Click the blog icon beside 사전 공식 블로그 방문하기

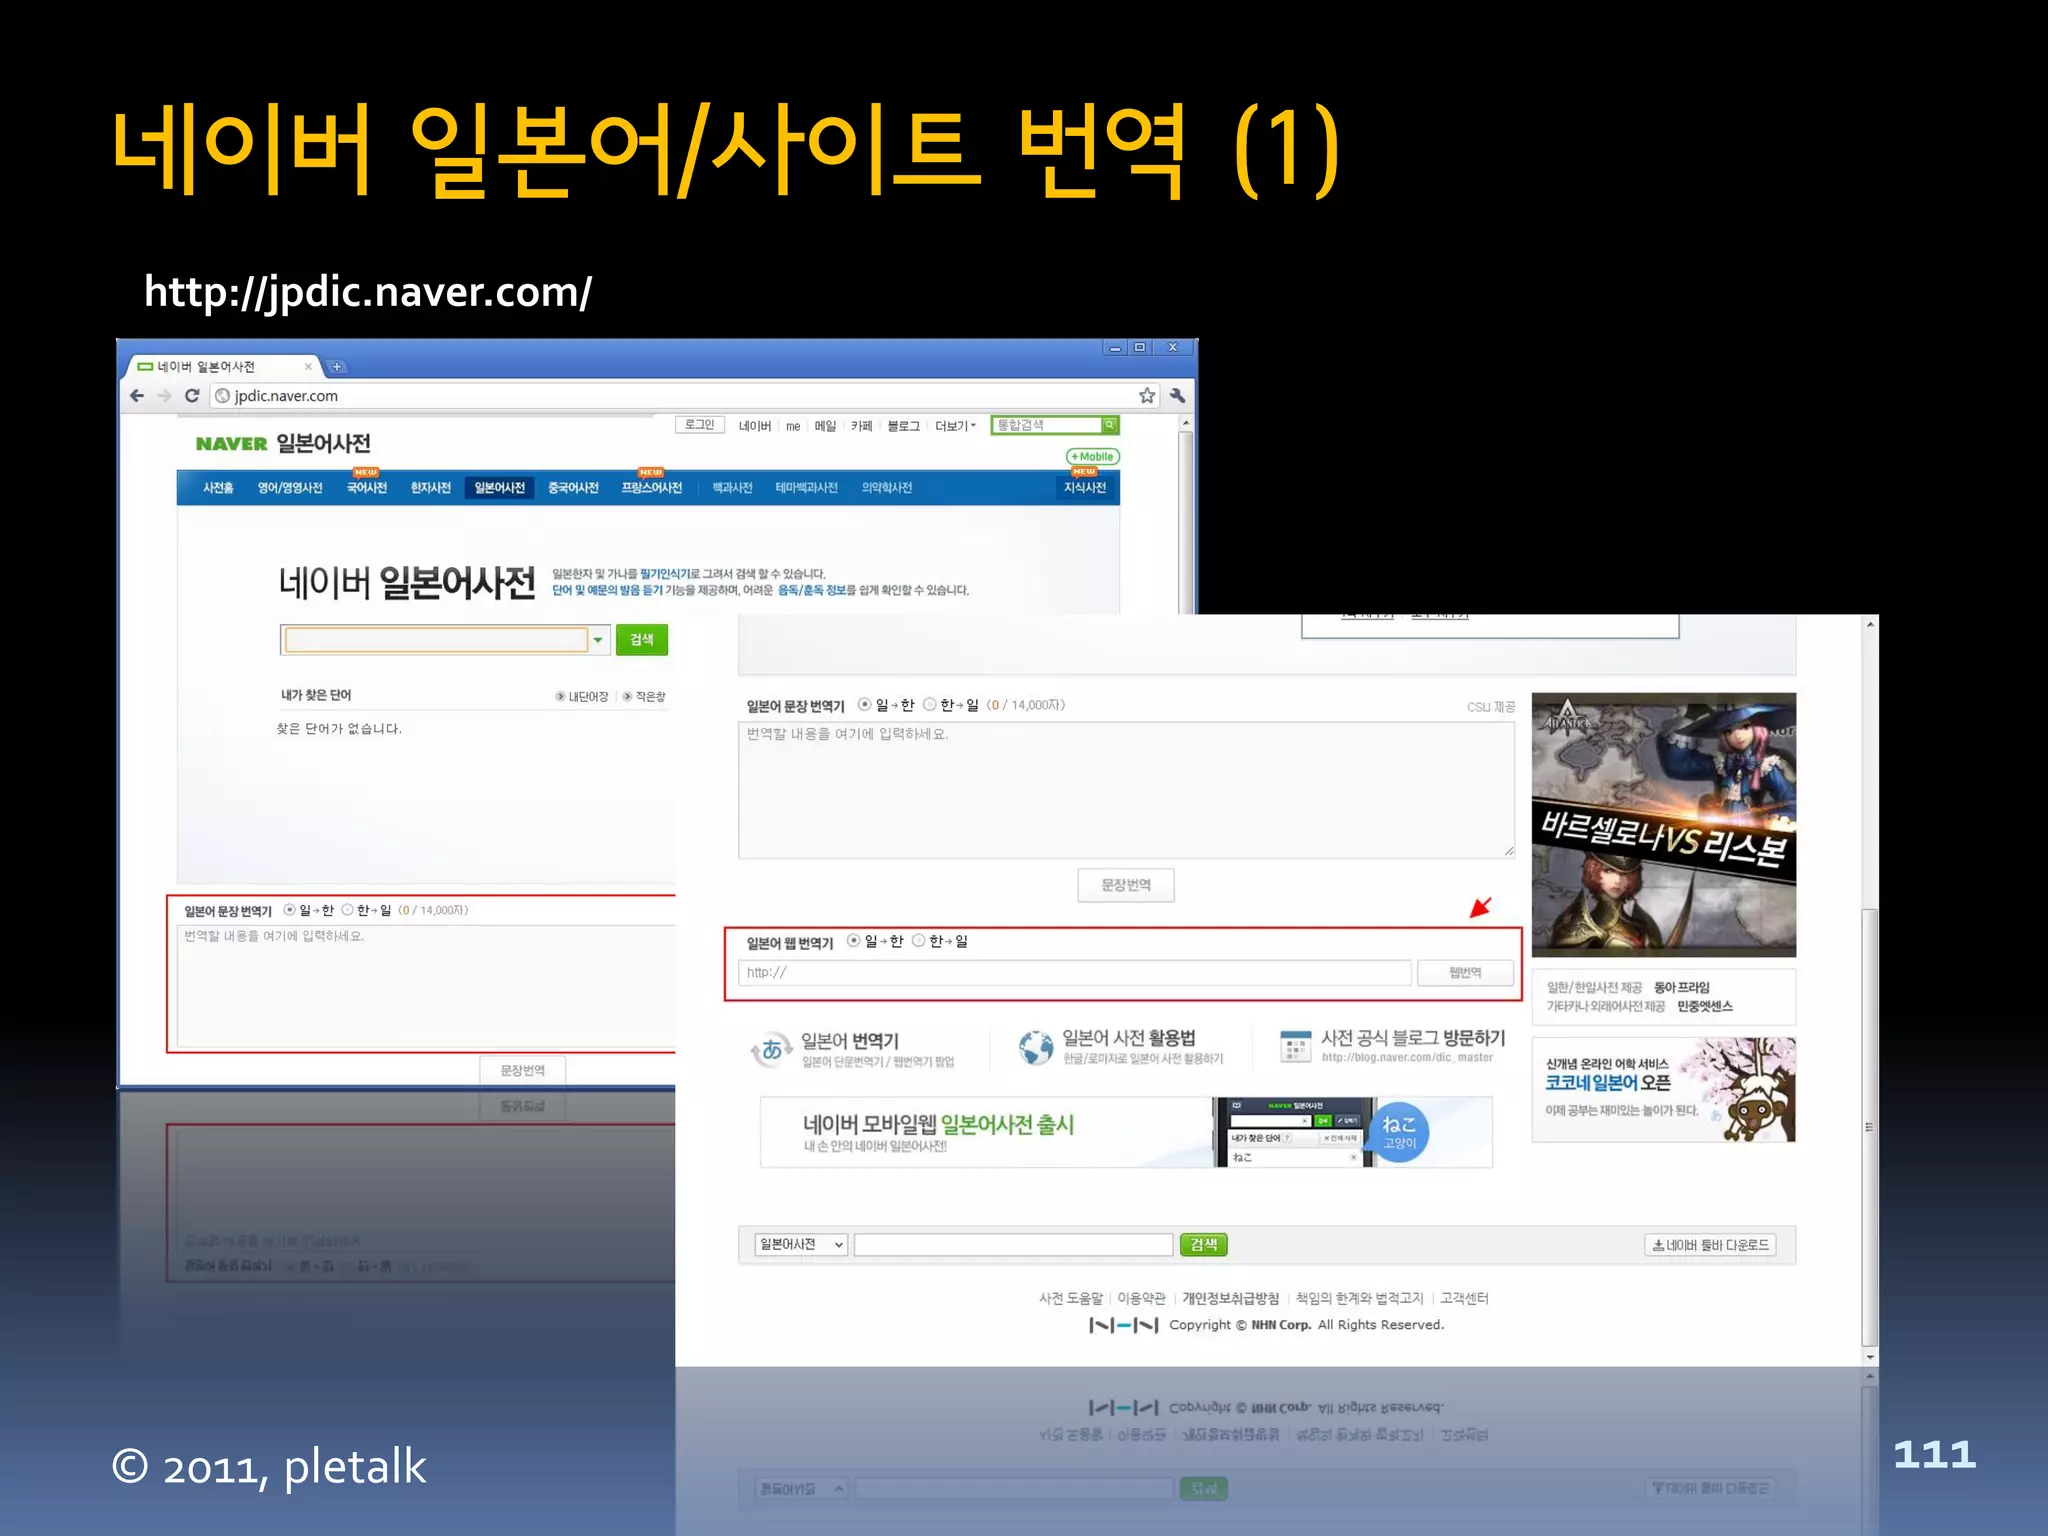point(1295,1046)
